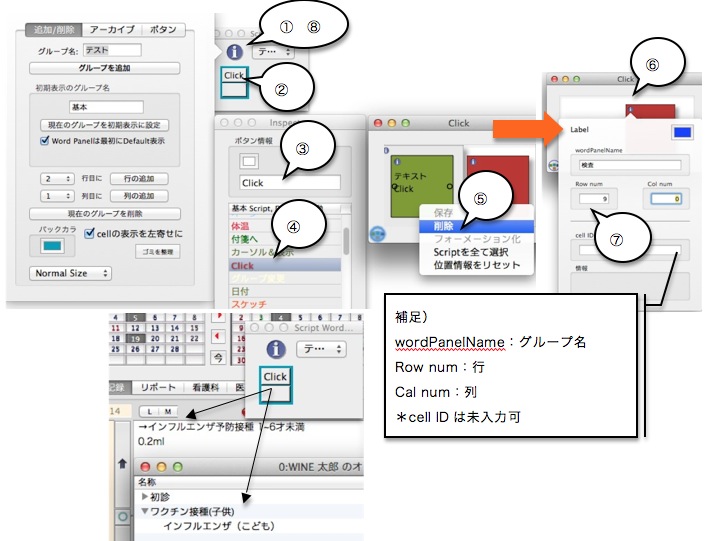Viewport: 712px width, 541px height.
Task: Click the info icon in lower Script Word panel
Action: pos(275,349)
